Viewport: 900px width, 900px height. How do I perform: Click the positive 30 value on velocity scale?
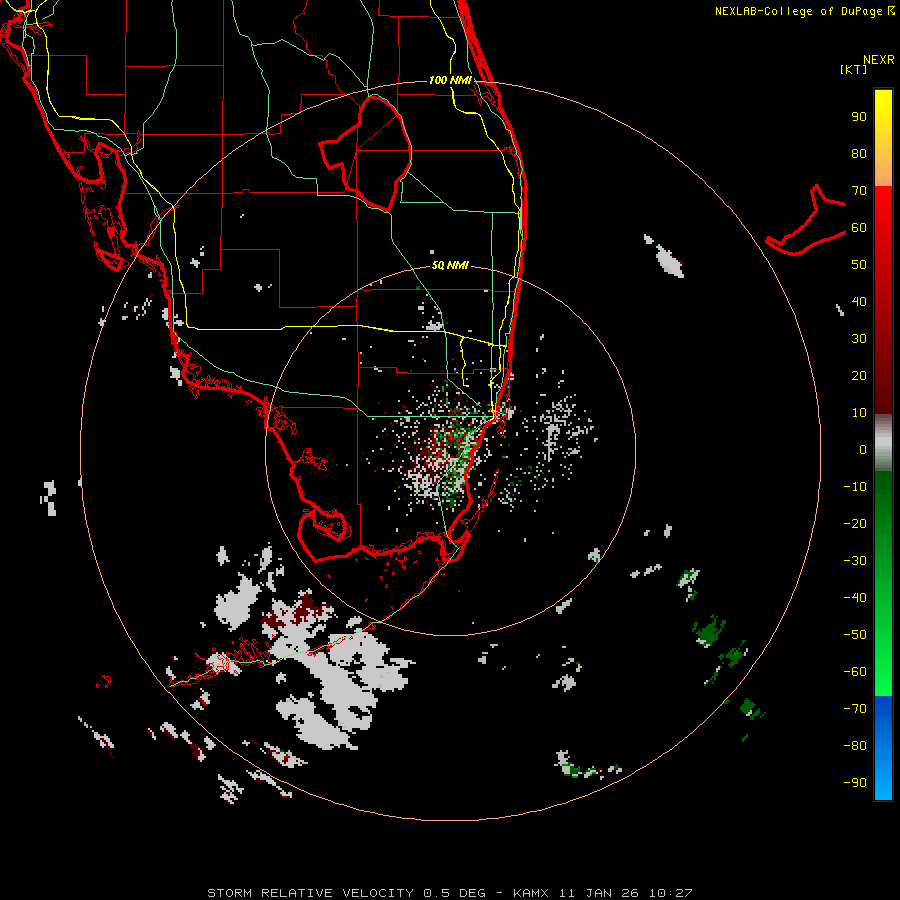859,339
